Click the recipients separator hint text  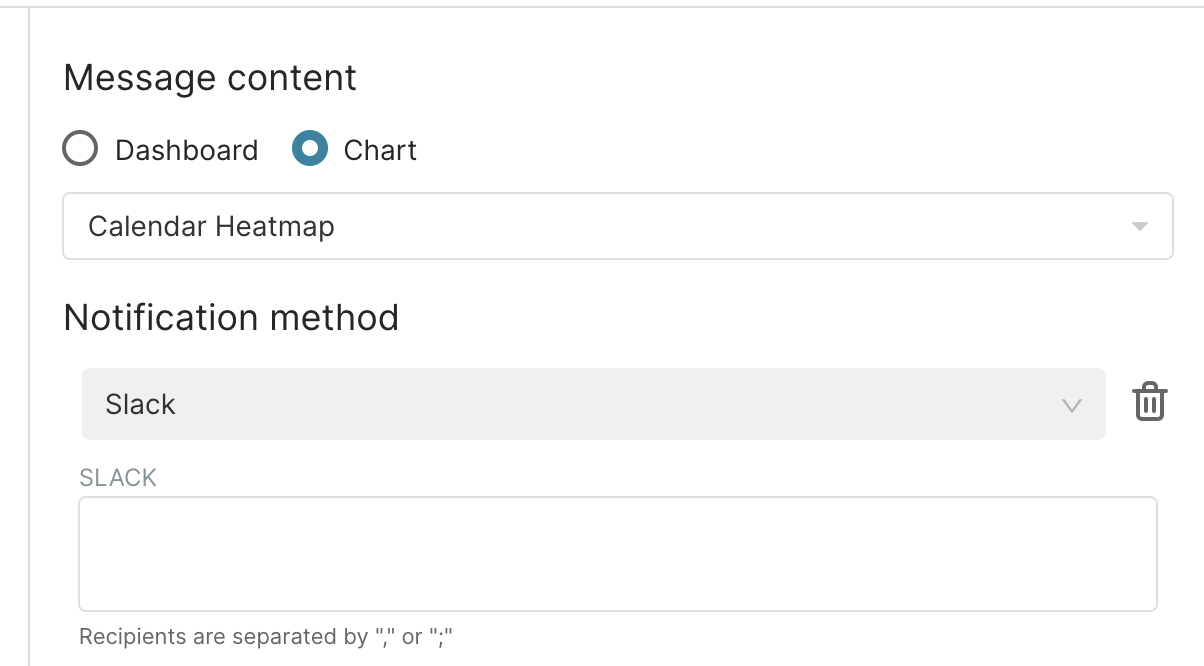coord(273,637)
